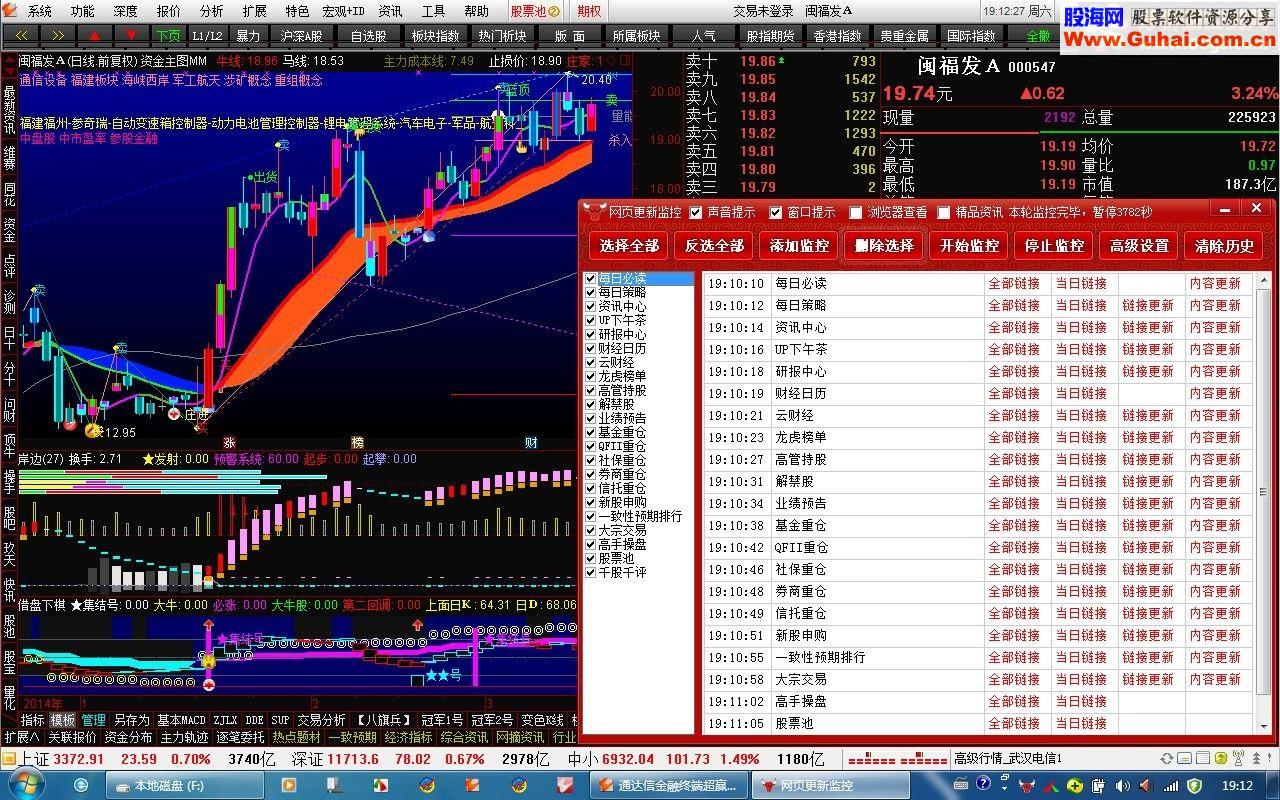Click 反选全部 button

point(715,245)
